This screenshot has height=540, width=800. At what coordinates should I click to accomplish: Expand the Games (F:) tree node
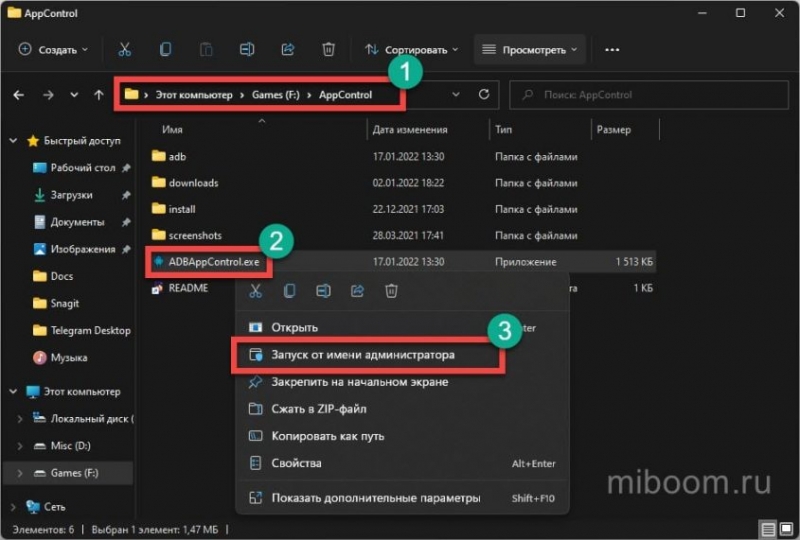[20, 473]
